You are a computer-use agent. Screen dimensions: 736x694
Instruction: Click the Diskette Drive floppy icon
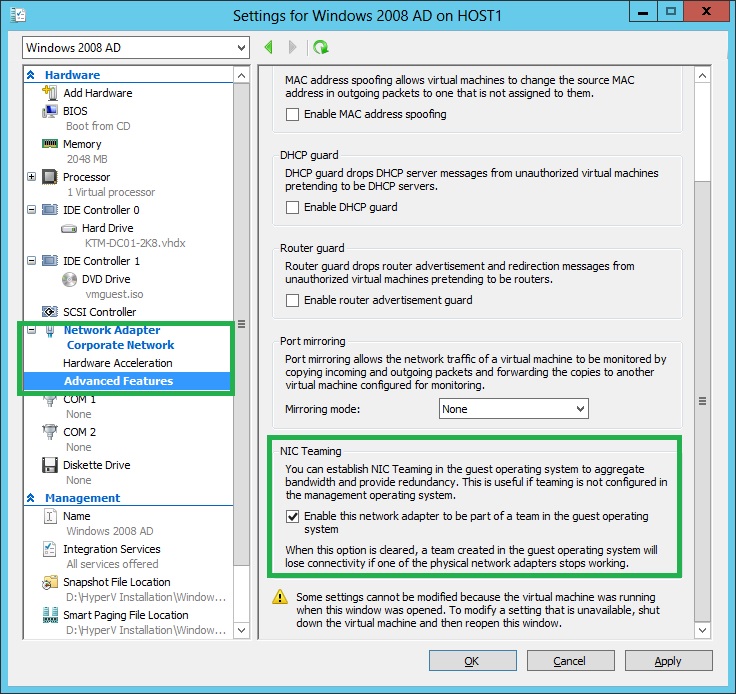pos(50,465)
